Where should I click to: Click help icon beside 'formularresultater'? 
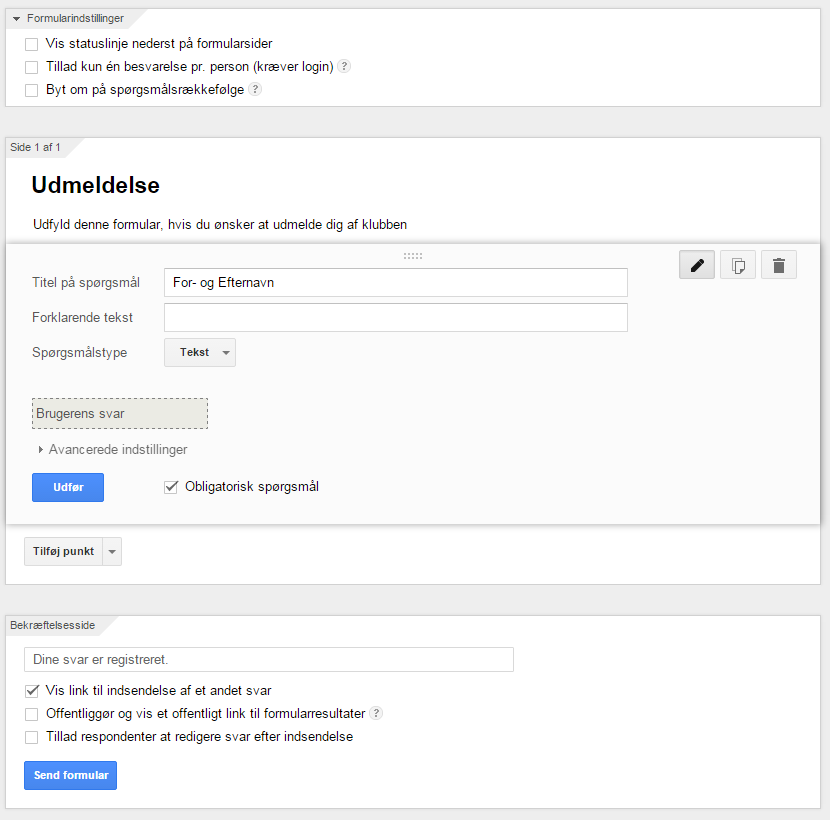[x=376, y=713]
